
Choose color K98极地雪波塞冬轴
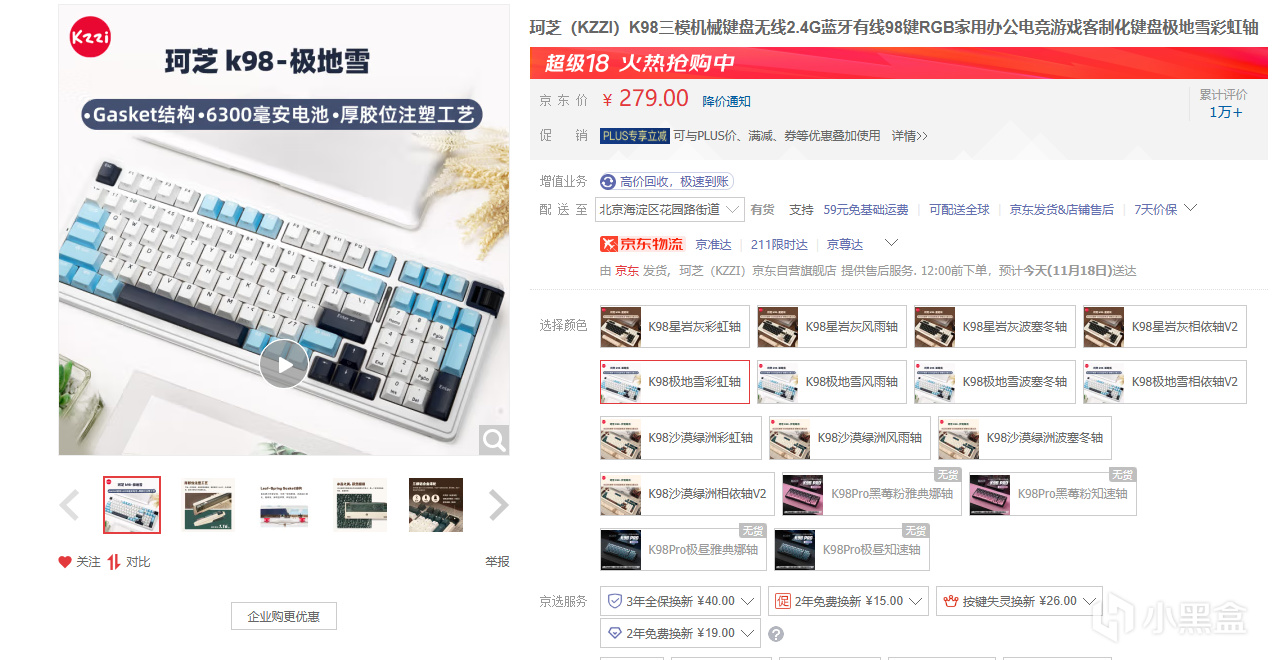point(995,382)
